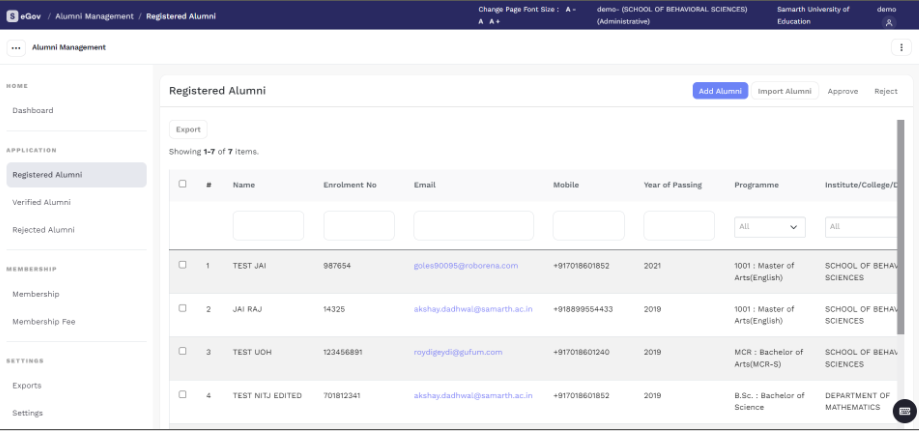Image resolution: width=919 pixels, height=432 pixels.
Task: Open the three-dots module menu beside Alumni Management
Action: click(x=16, y=48)
